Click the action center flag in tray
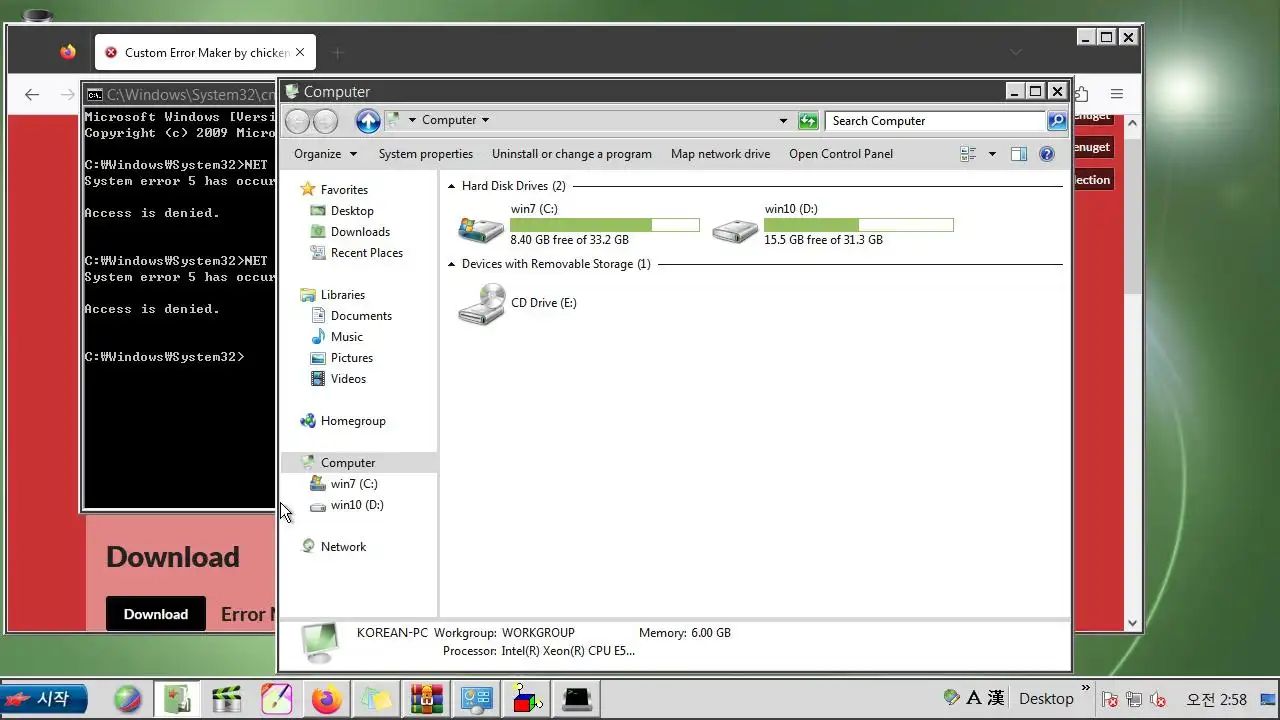This screenshot has width=1280, height=720. pos(1109,699)
